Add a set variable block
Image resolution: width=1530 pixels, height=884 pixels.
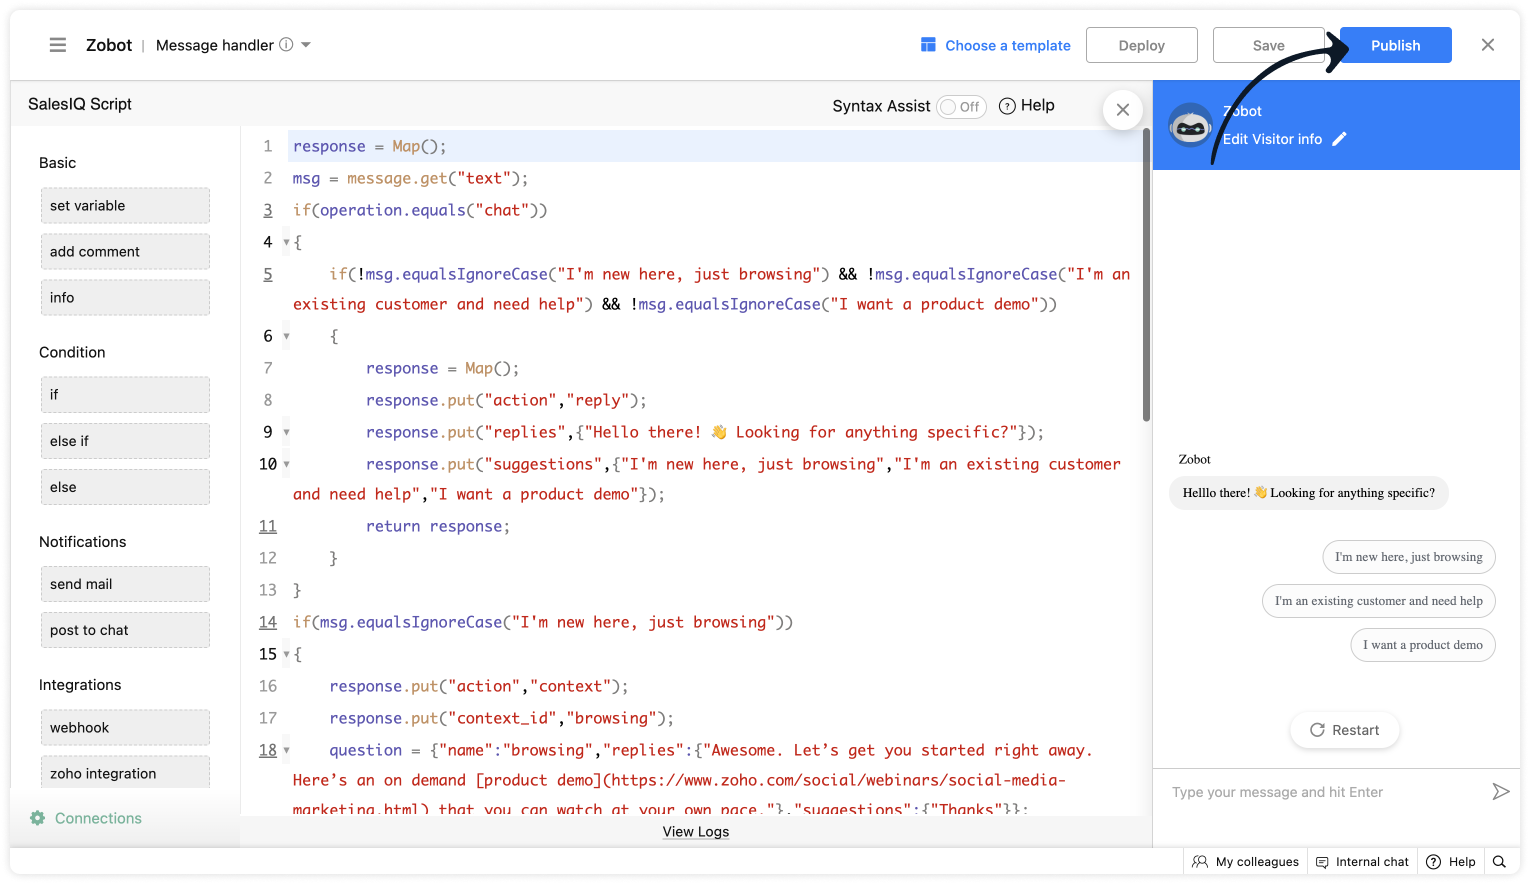(x=125, y=206)
